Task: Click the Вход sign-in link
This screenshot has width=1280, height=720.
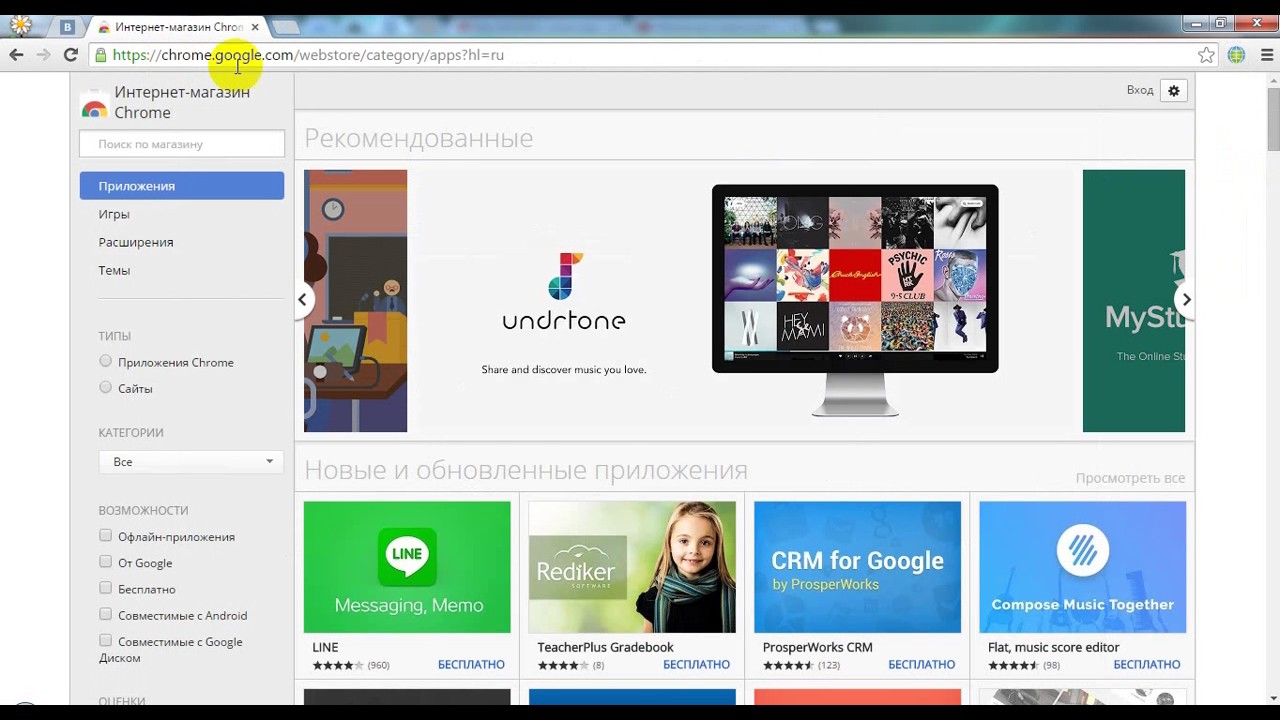Action: tap(1140, 90)
